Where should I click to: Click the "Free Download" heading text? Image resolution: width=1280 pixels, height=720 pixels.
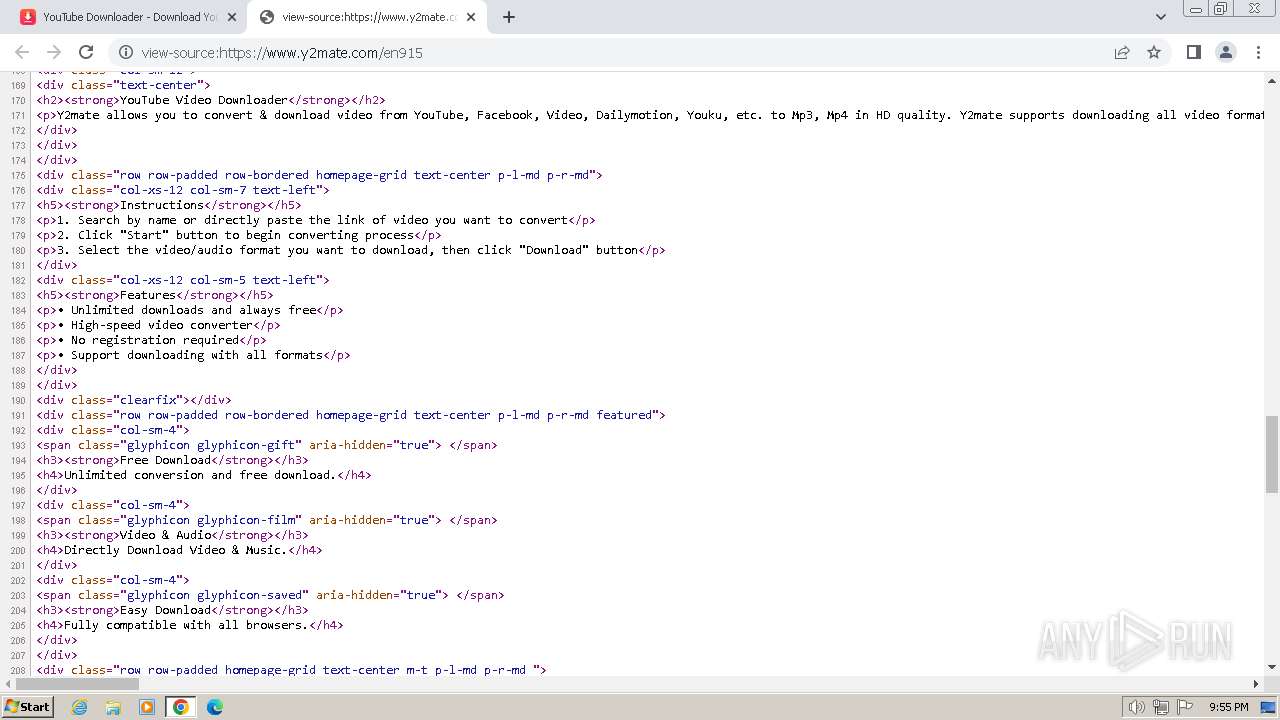click(165, 460)
